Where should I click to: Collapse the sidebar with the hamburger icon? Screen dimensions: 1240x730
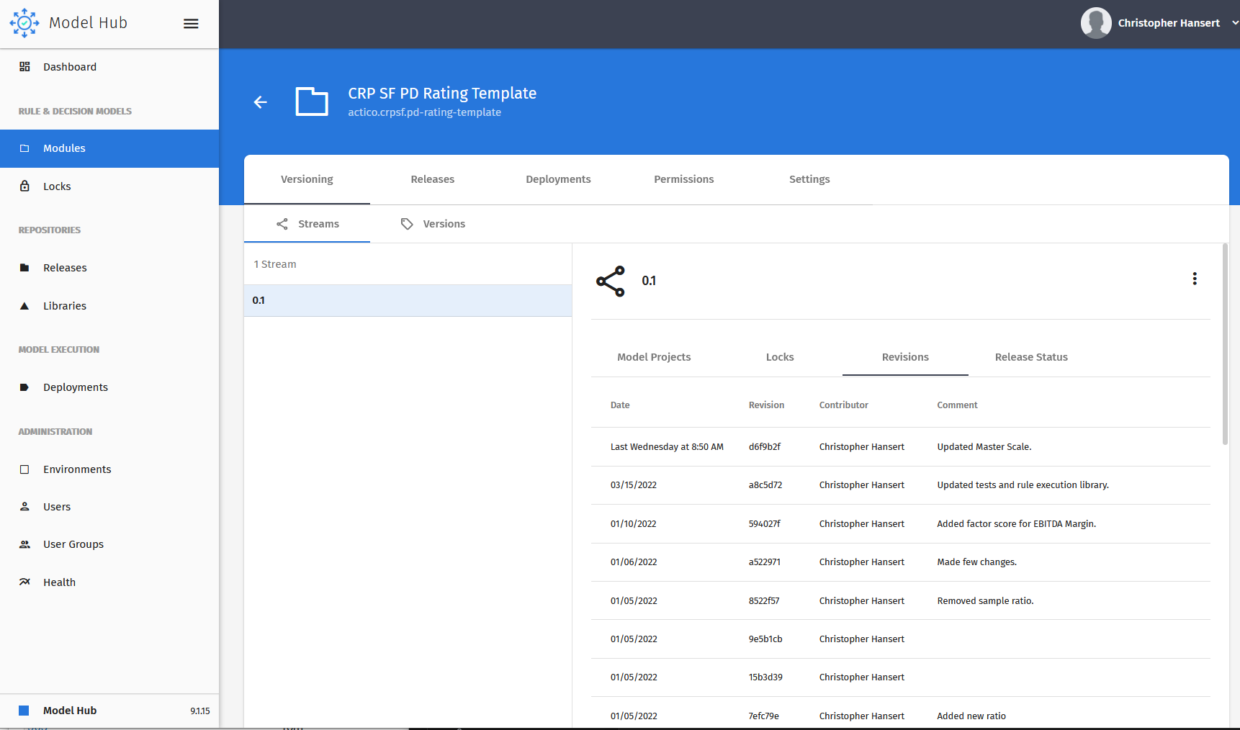pyautogui.click(x=191, y=23)
